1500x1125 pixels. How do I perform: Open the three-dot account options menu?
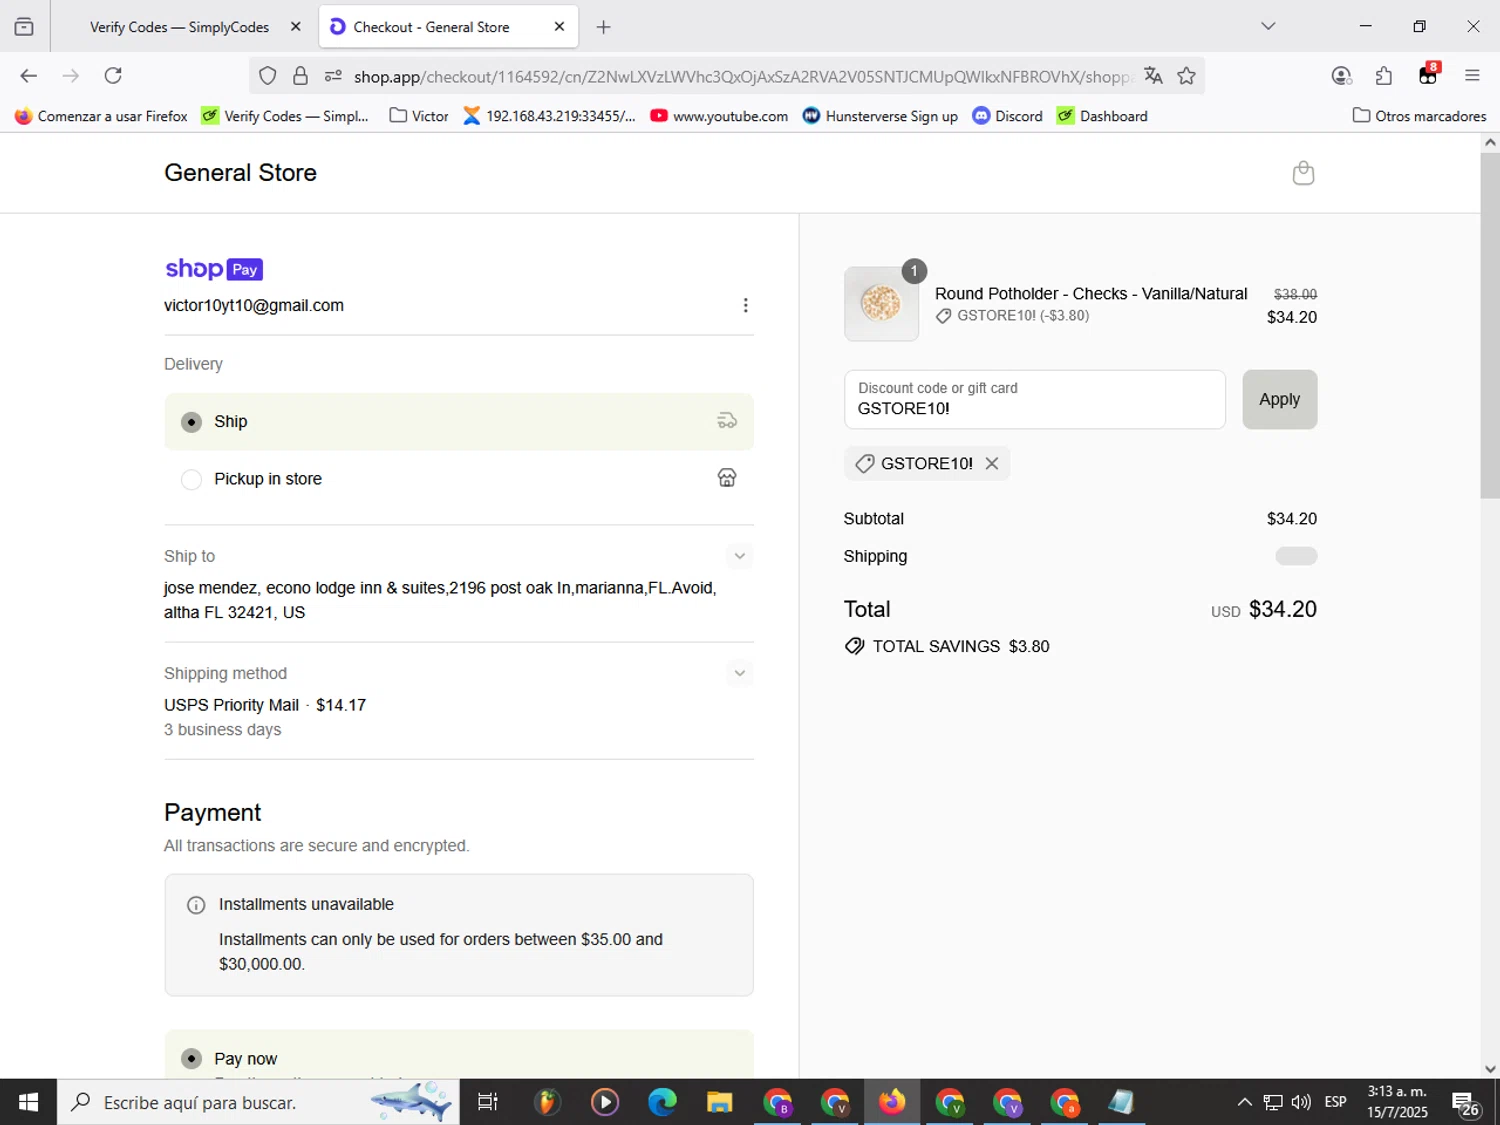(745, 306)
